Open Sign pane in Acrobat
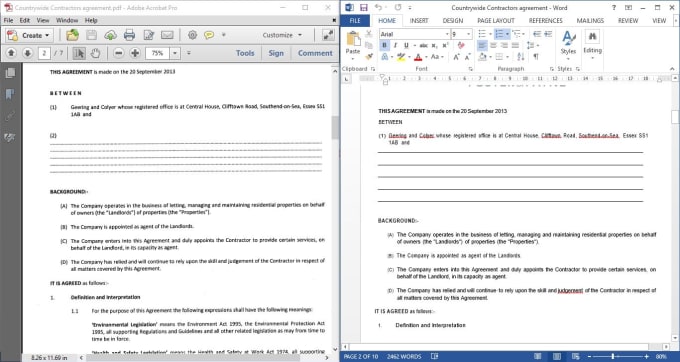This screenshot has width=680, height=362. 276,53
